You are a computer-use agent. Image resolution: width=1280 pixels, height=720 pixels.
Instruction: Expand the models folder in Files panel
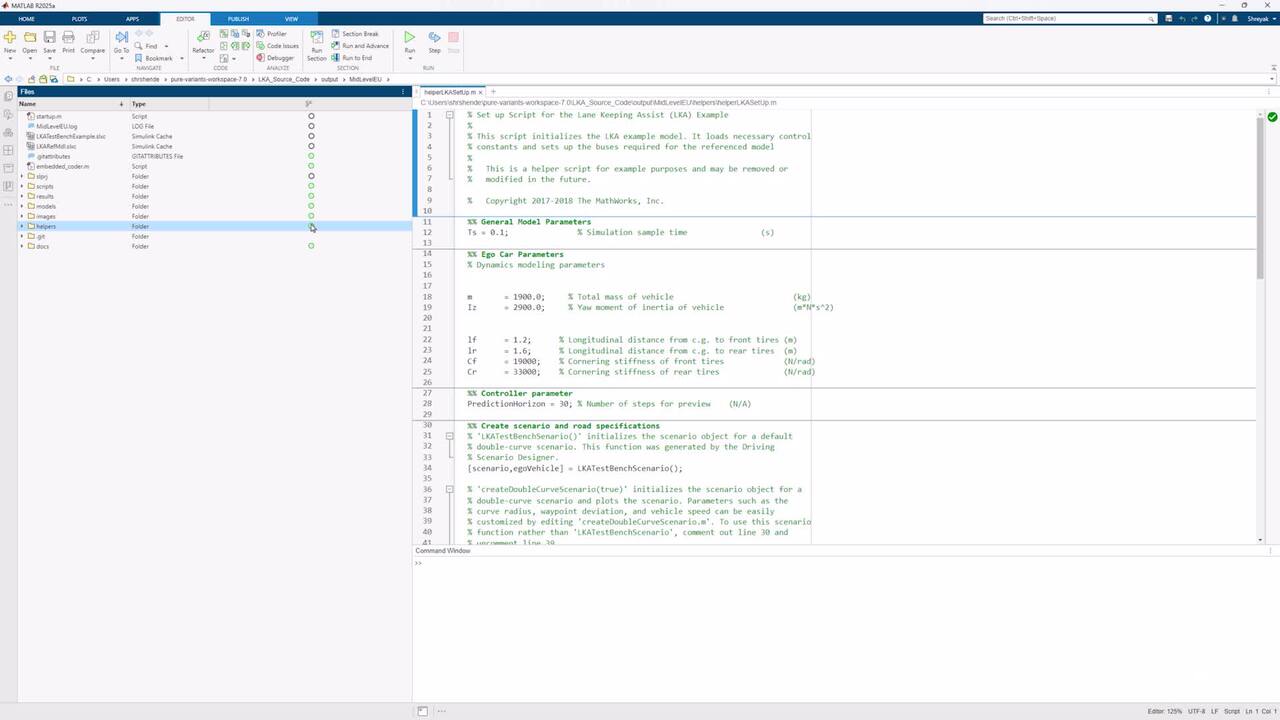[22, 206]
